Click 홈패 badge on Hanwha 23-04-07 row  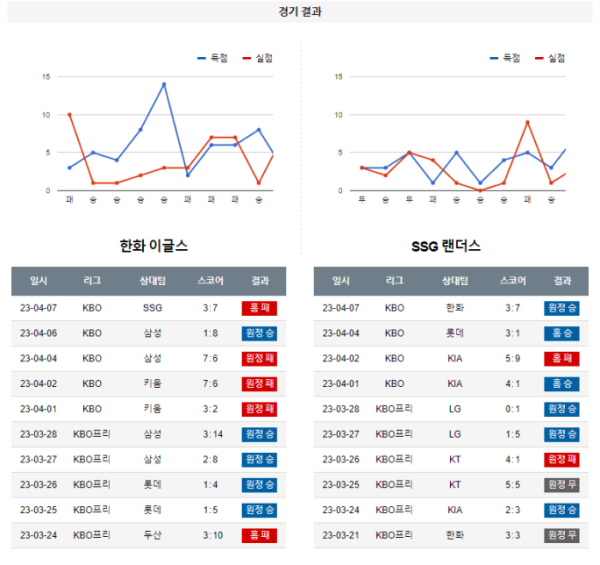(259, 308)
